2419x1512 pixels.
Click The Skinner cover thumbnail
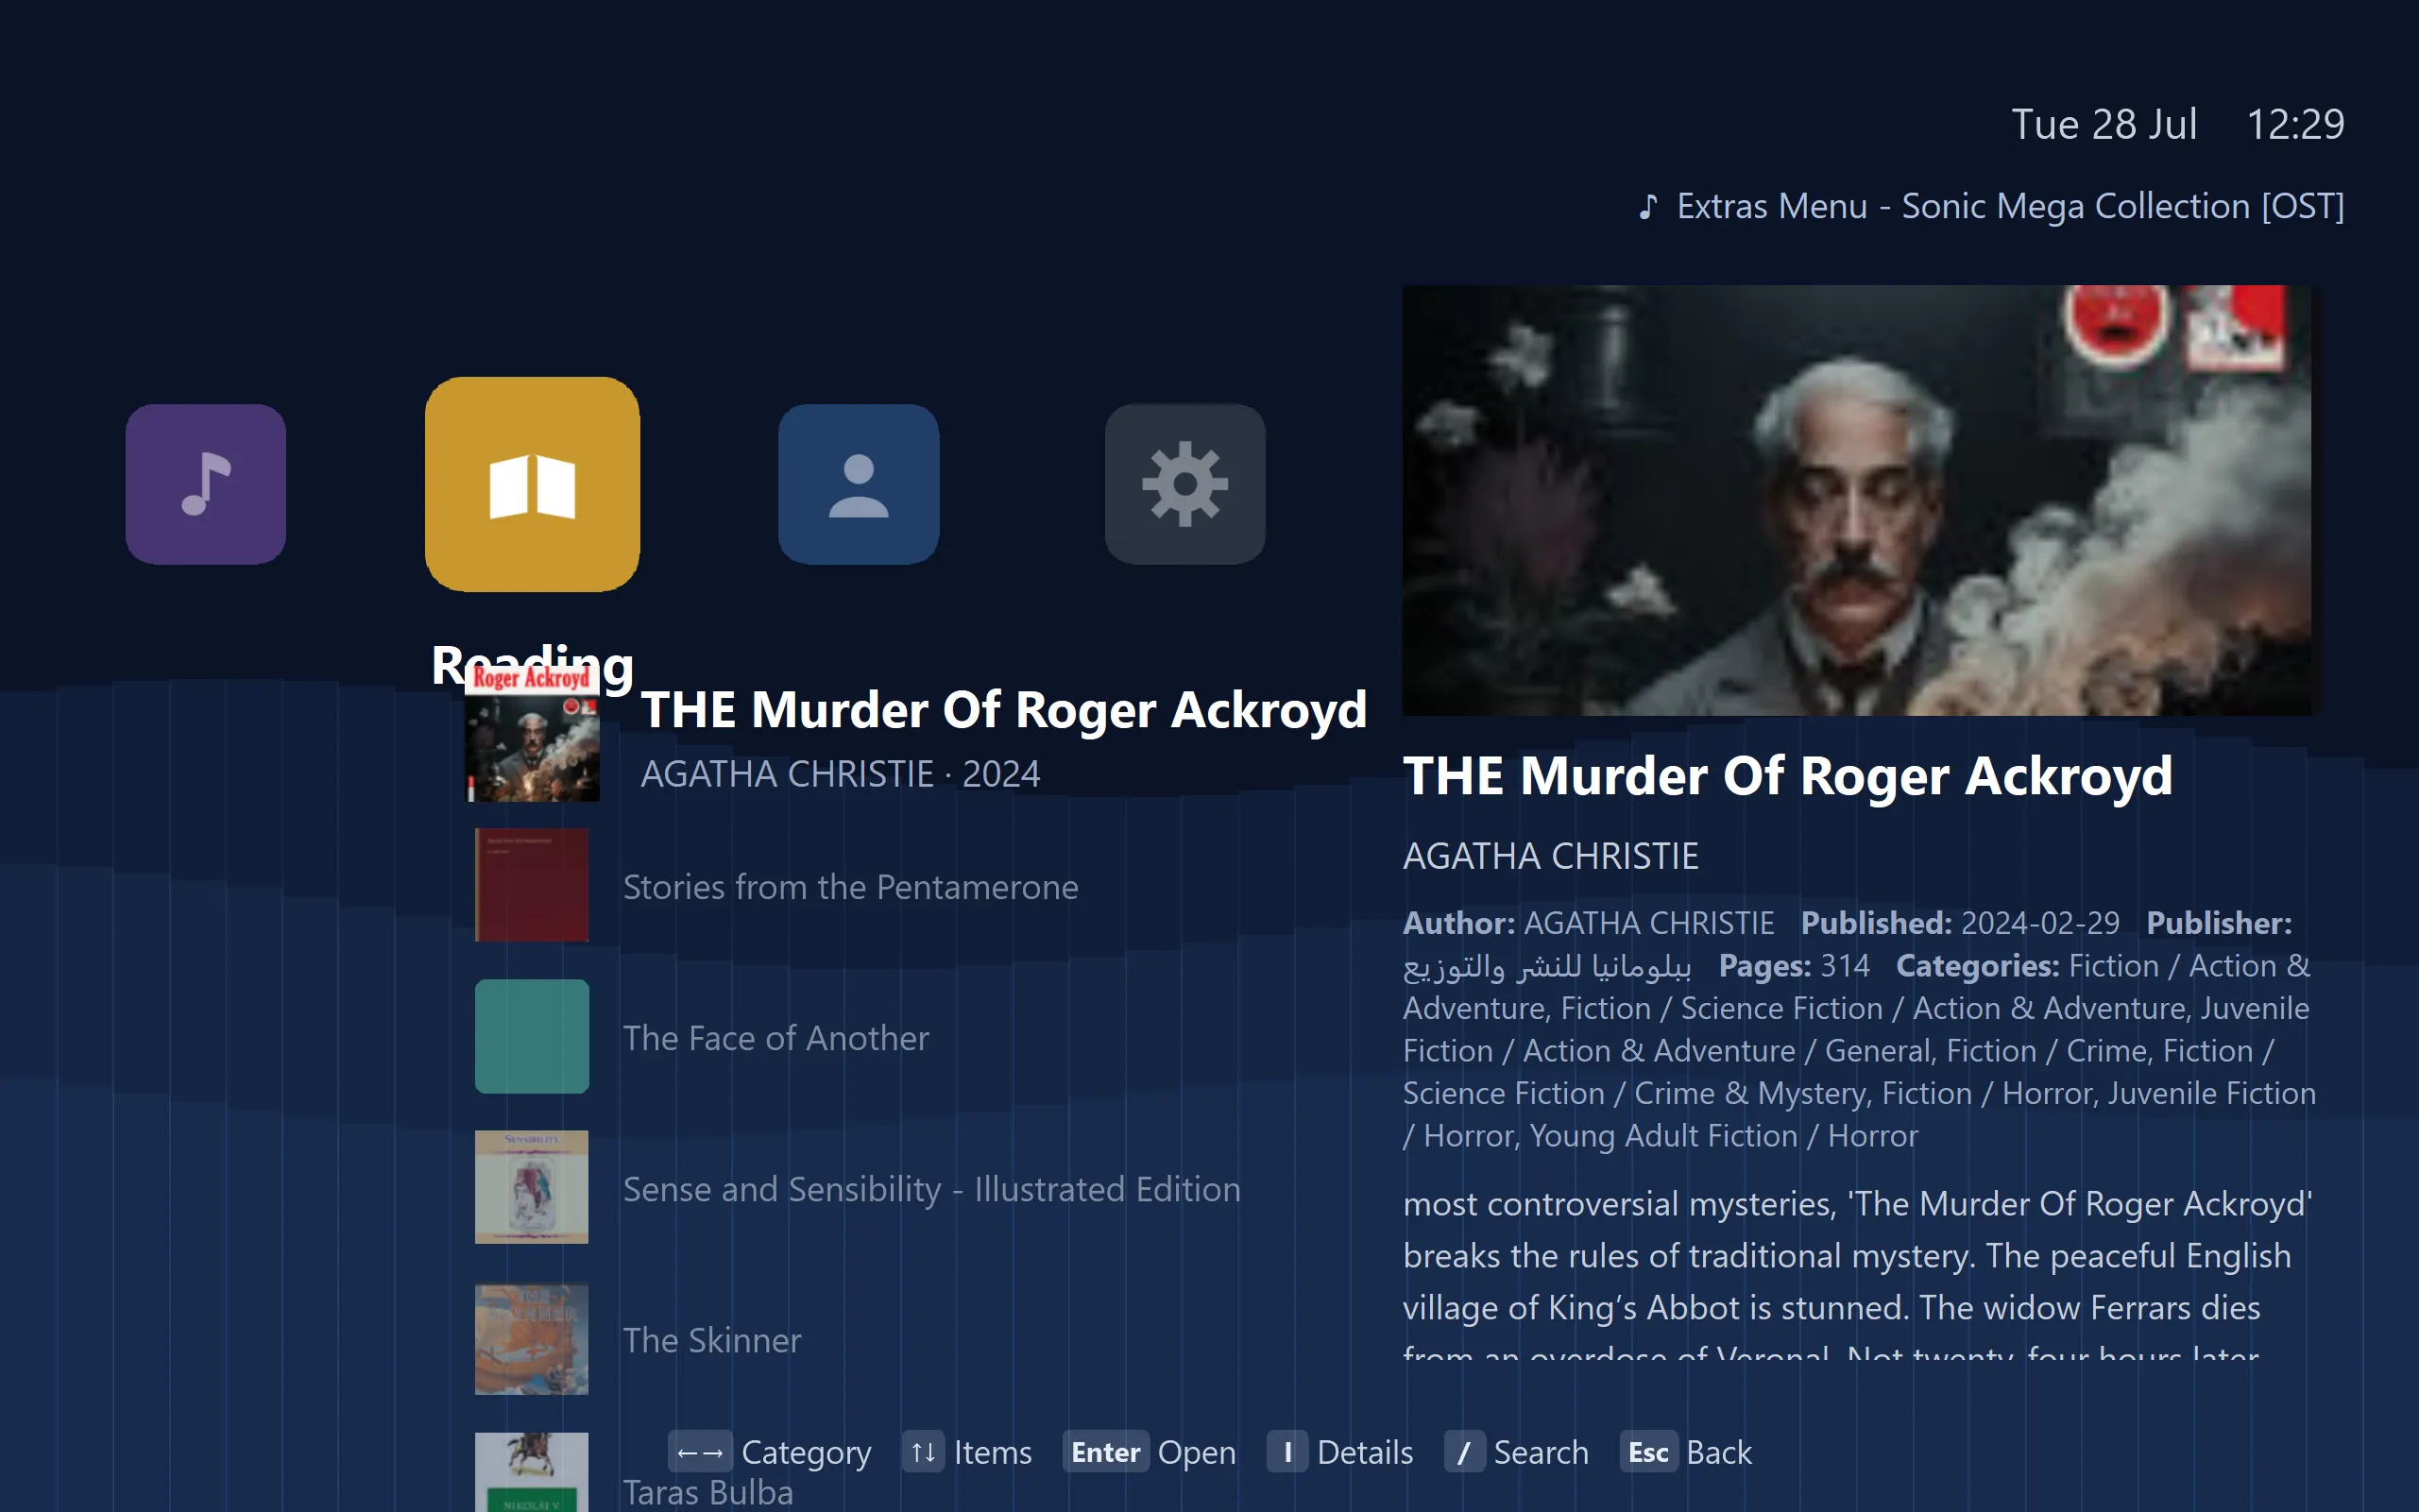[x=531, y=1339]
